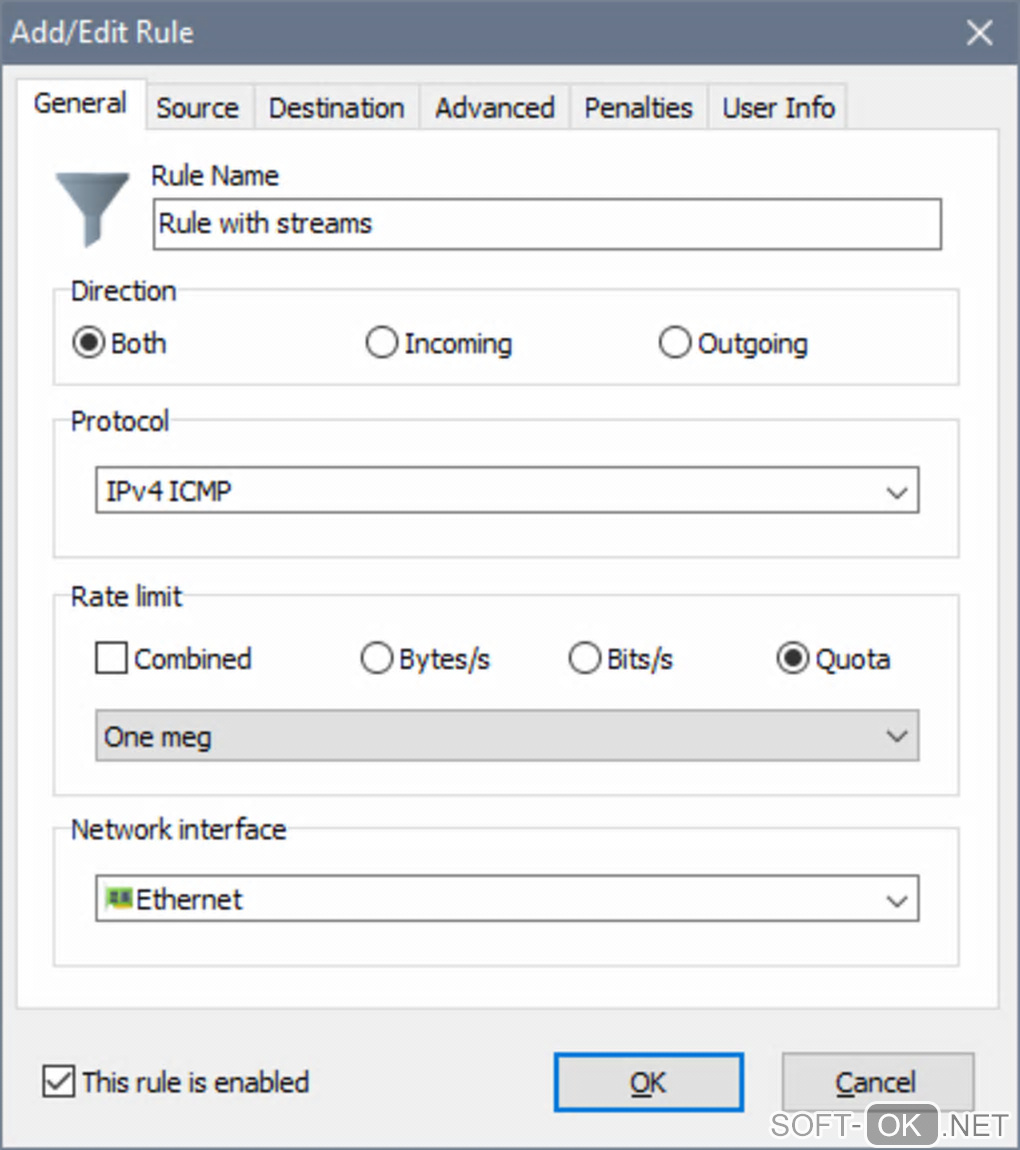This screenshot has width=1020, height=1150.
Task: Select the Both direction radio button
Action: coord(90,343)
